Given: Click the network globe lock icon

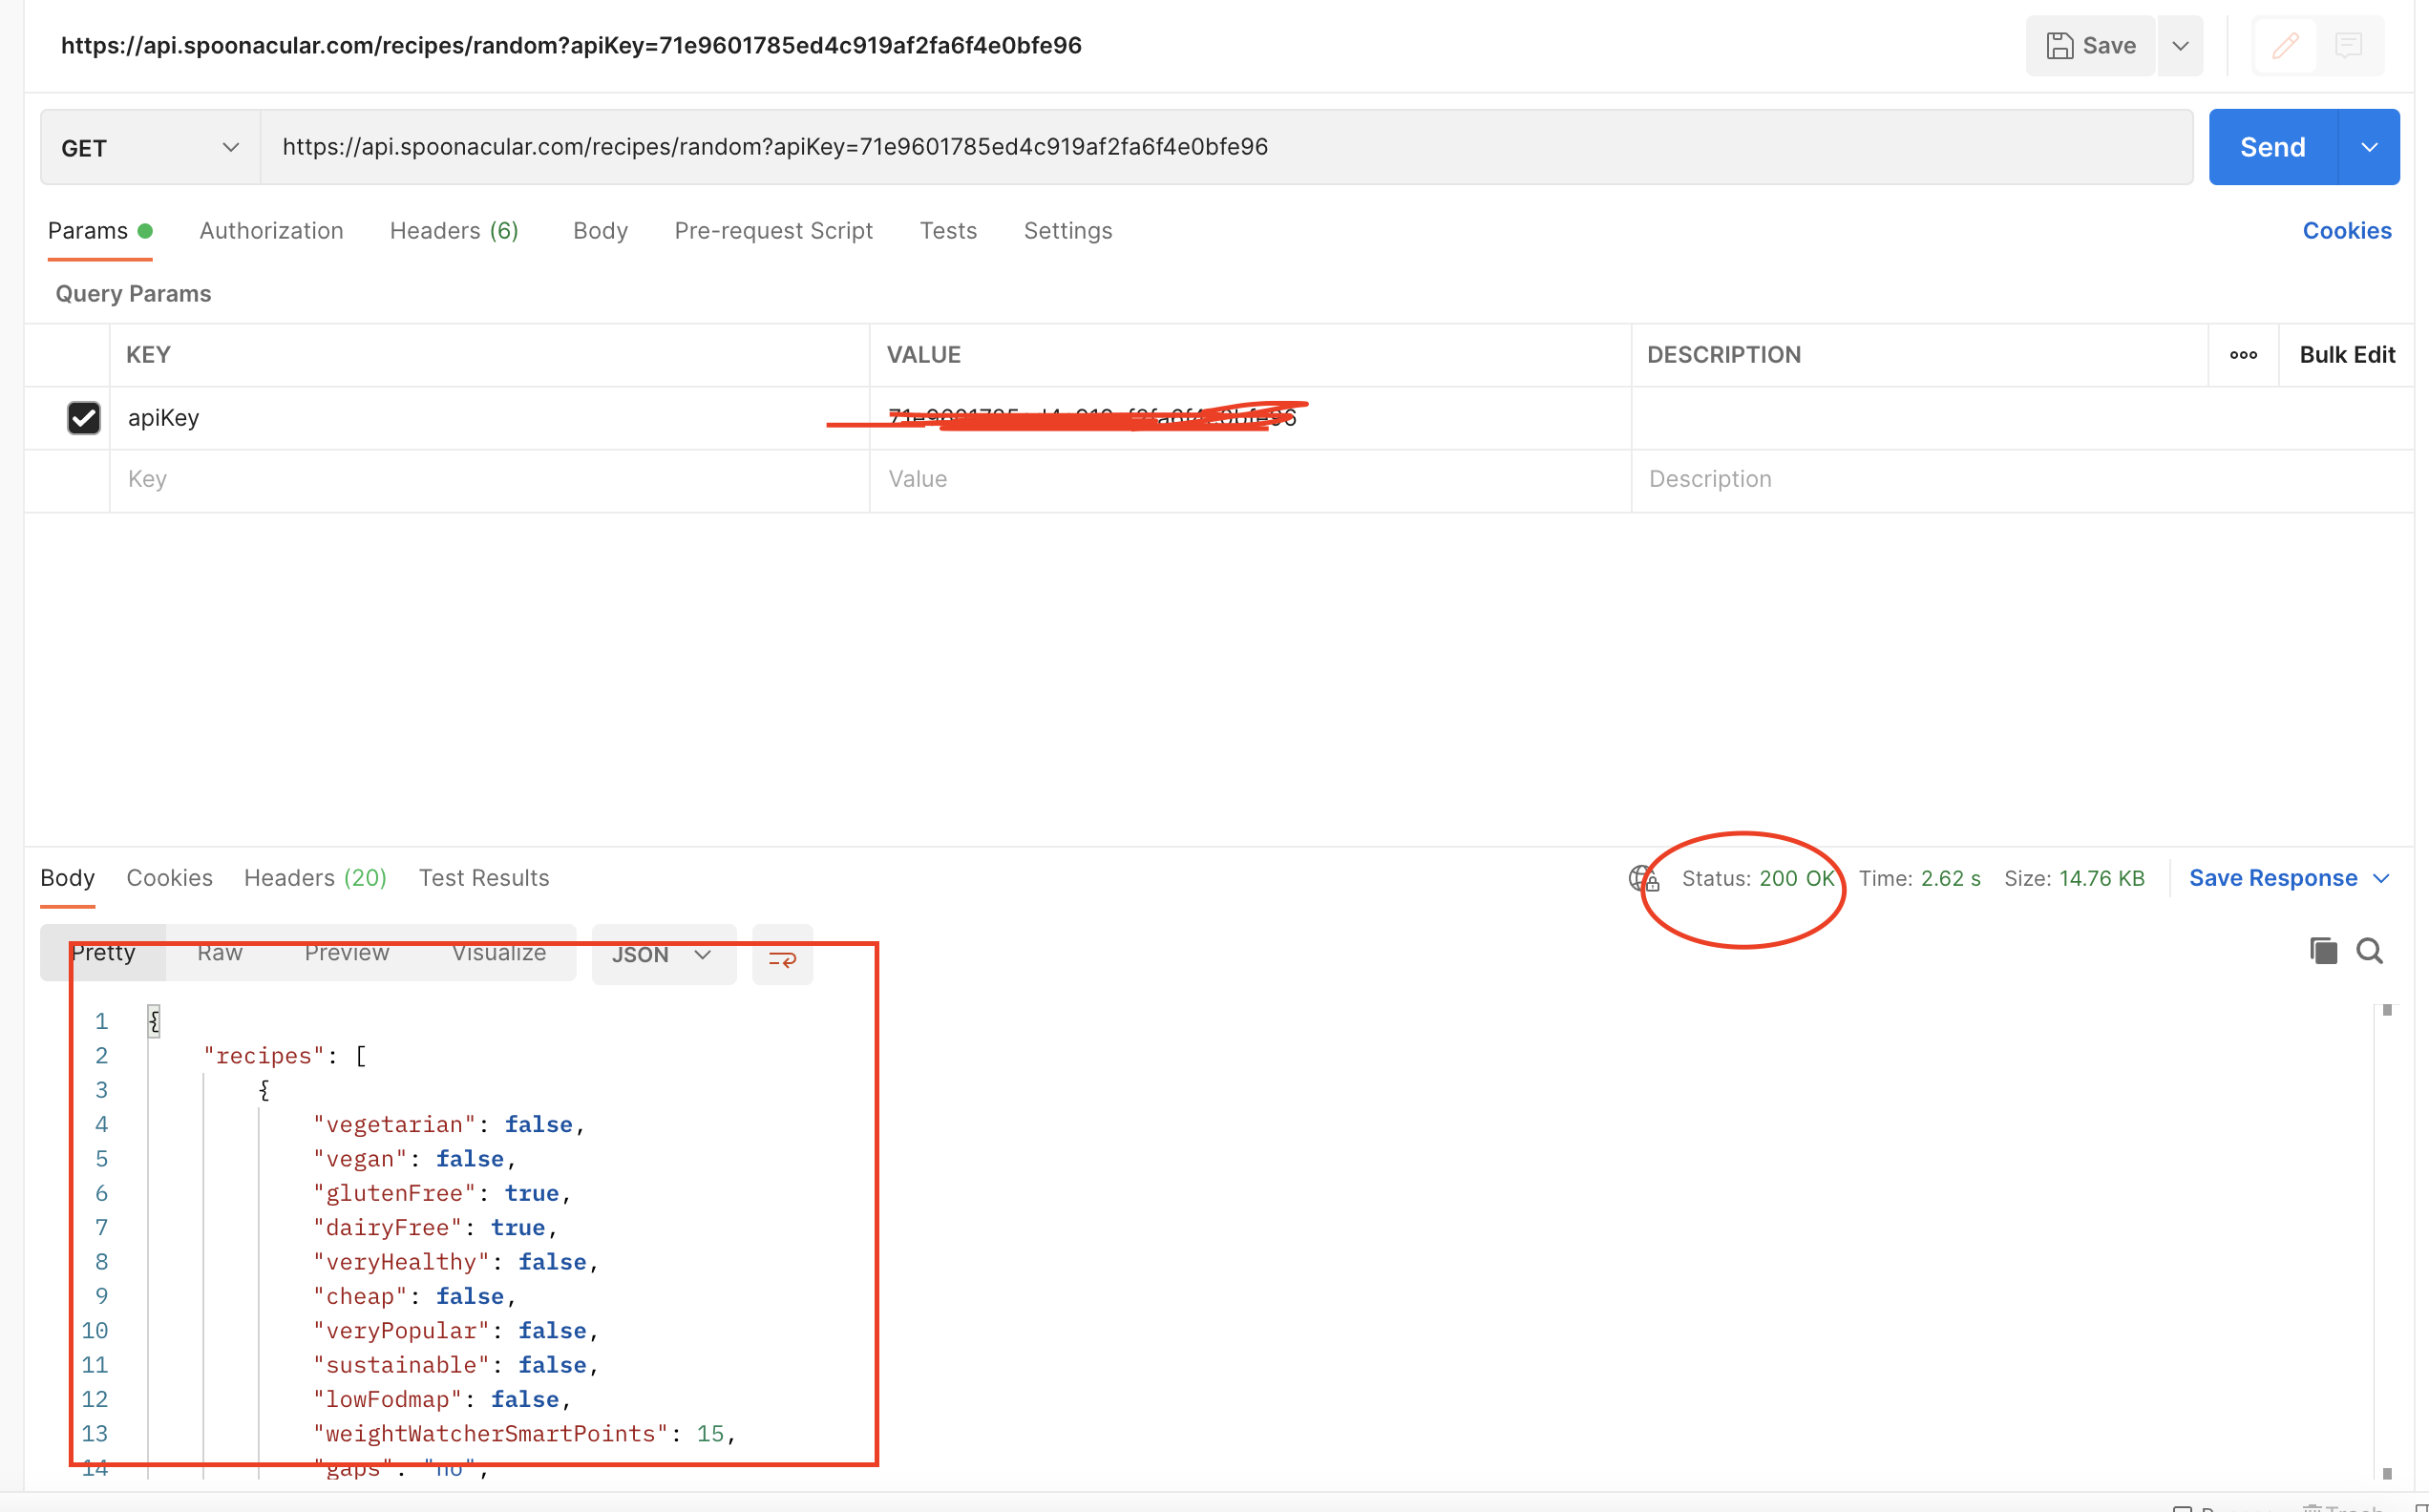Looking at the screenshot, I should click(x=1643, y=879).
